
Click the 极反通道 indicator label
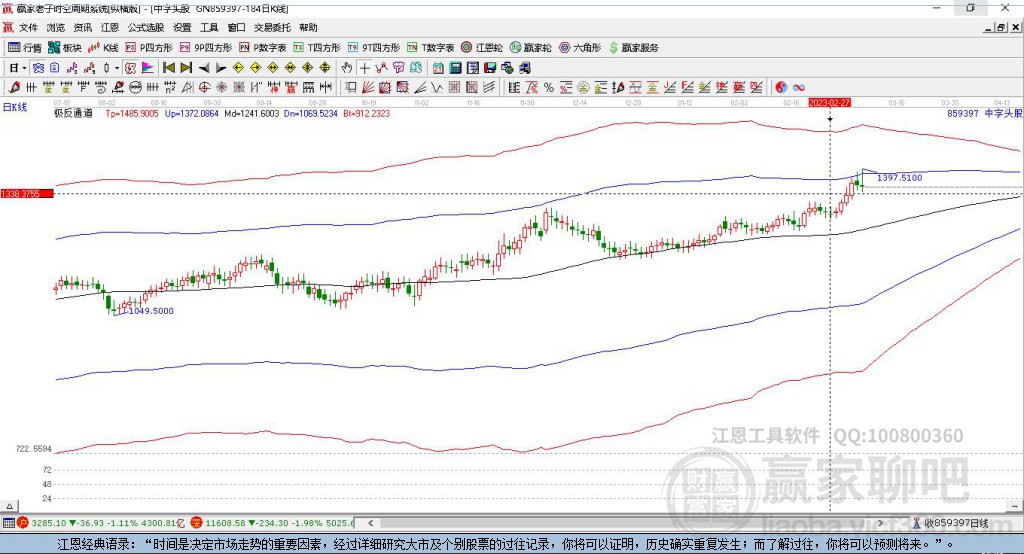click(x=73, y=113)
